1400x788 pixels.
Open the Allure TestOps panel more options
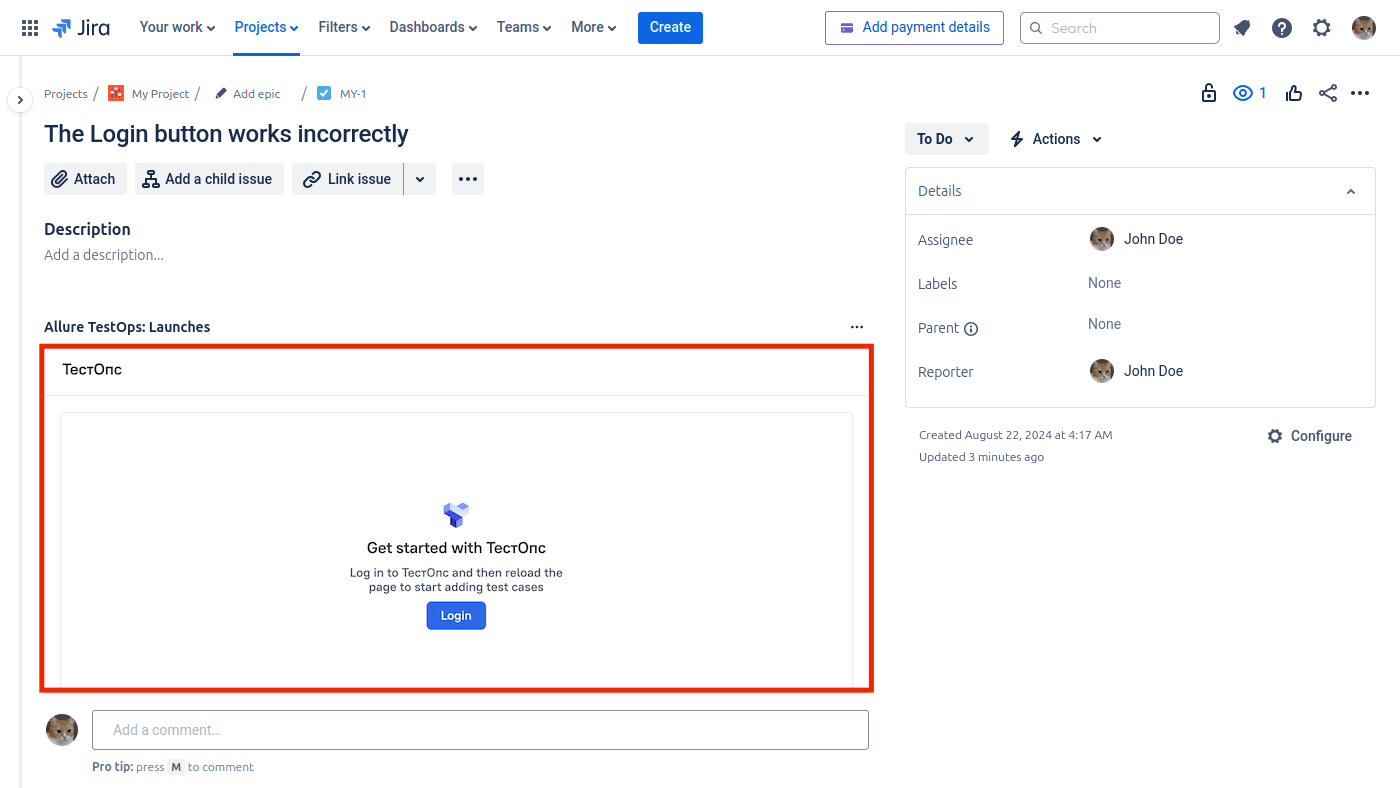pyautogui.click(x=856, y=327)
